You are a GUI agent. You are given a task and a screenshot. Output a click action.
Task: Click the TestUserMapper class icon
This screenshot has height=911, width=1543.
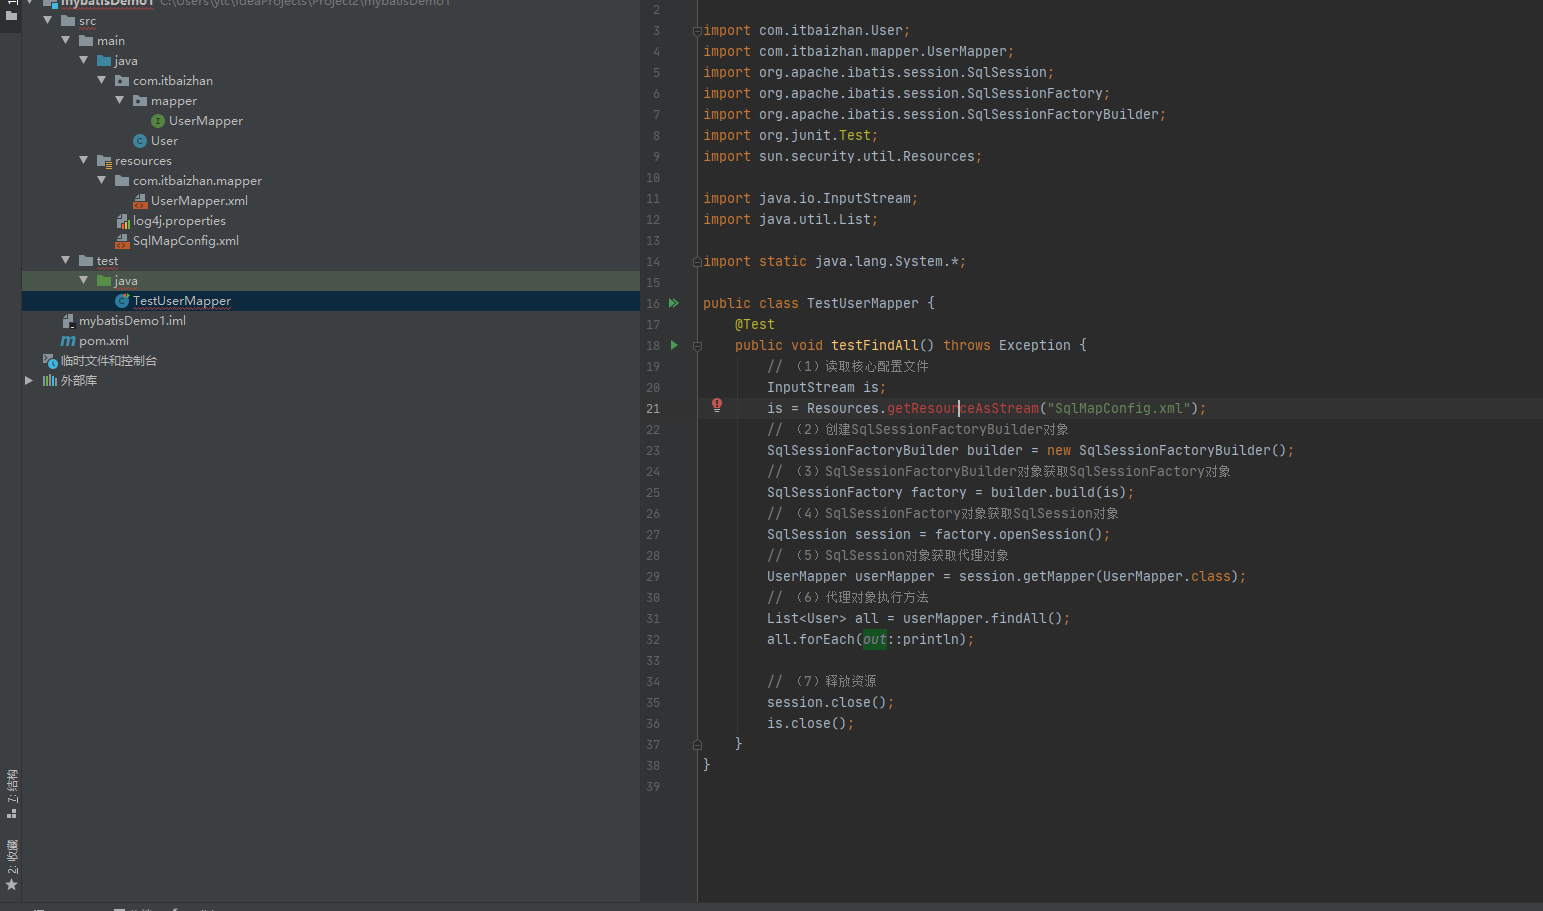pos(122,301)
